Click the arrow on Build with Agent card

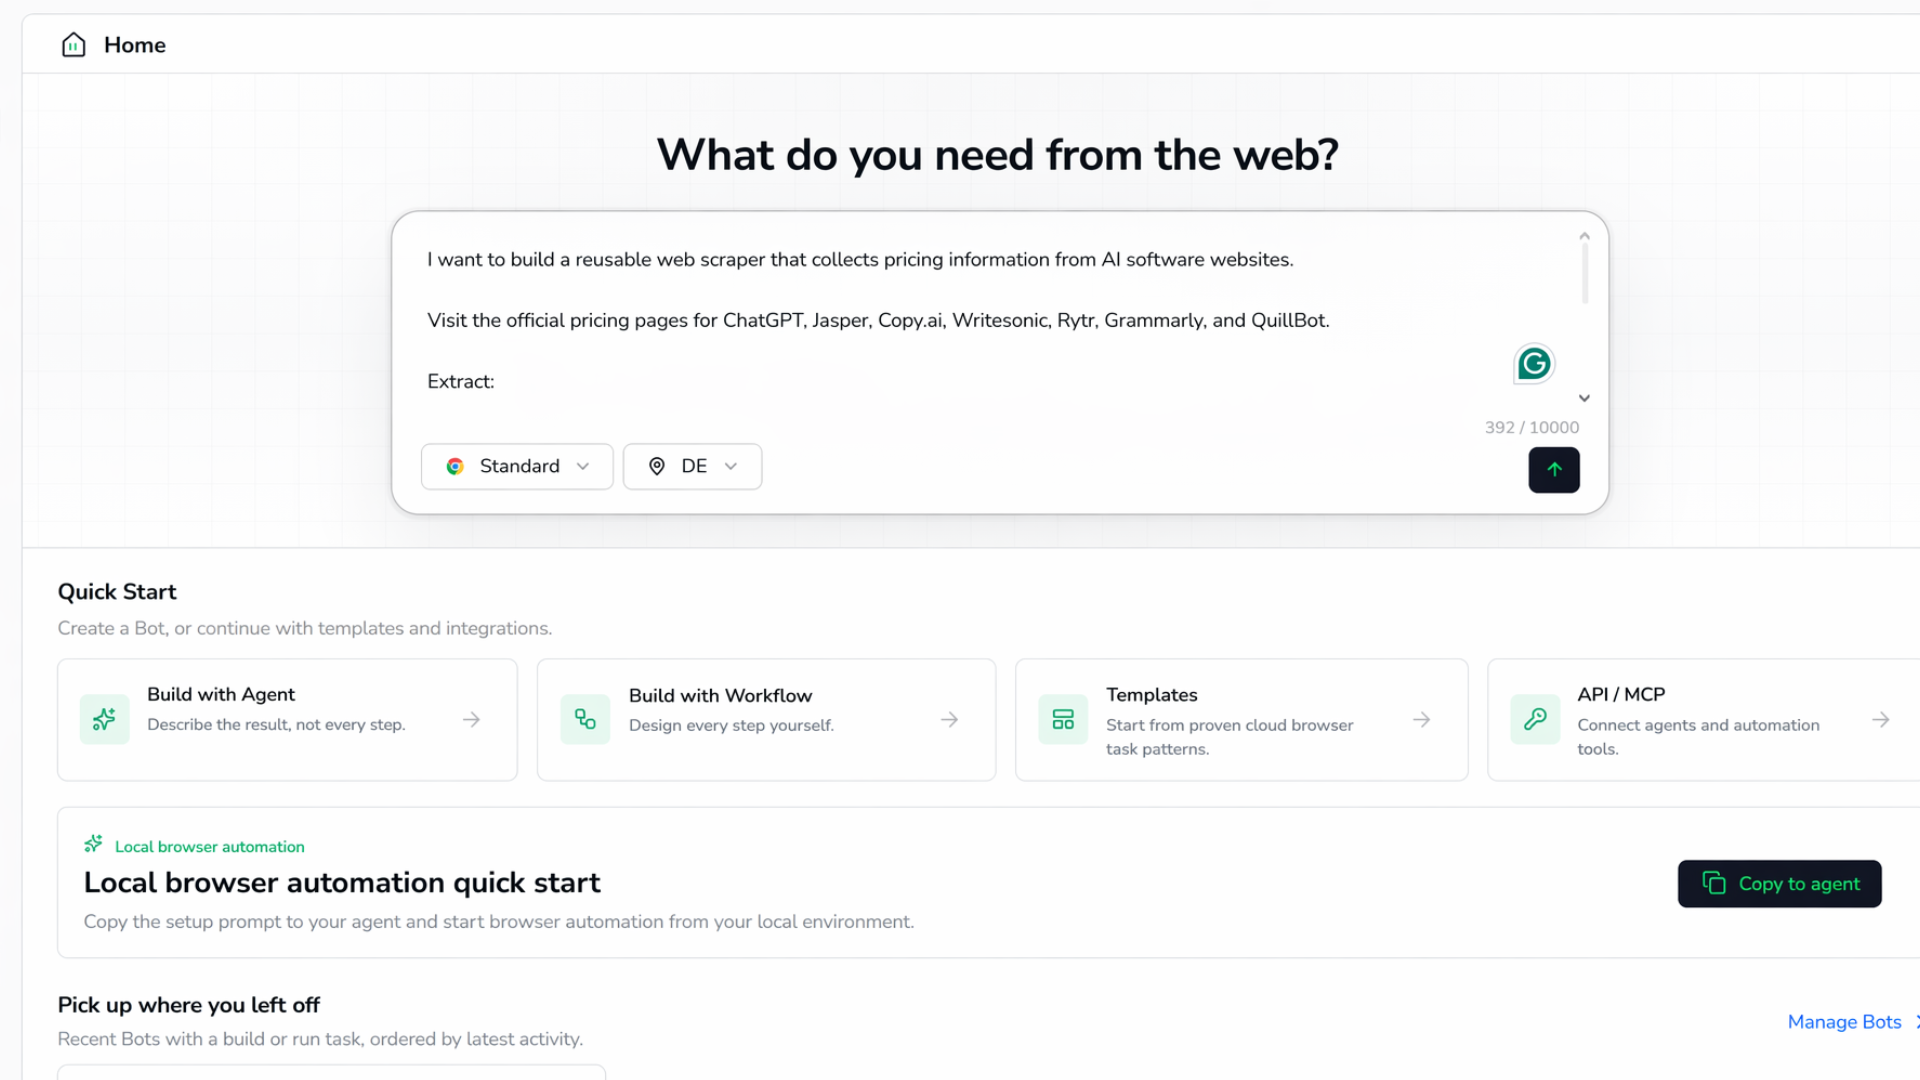coord(472,720)
